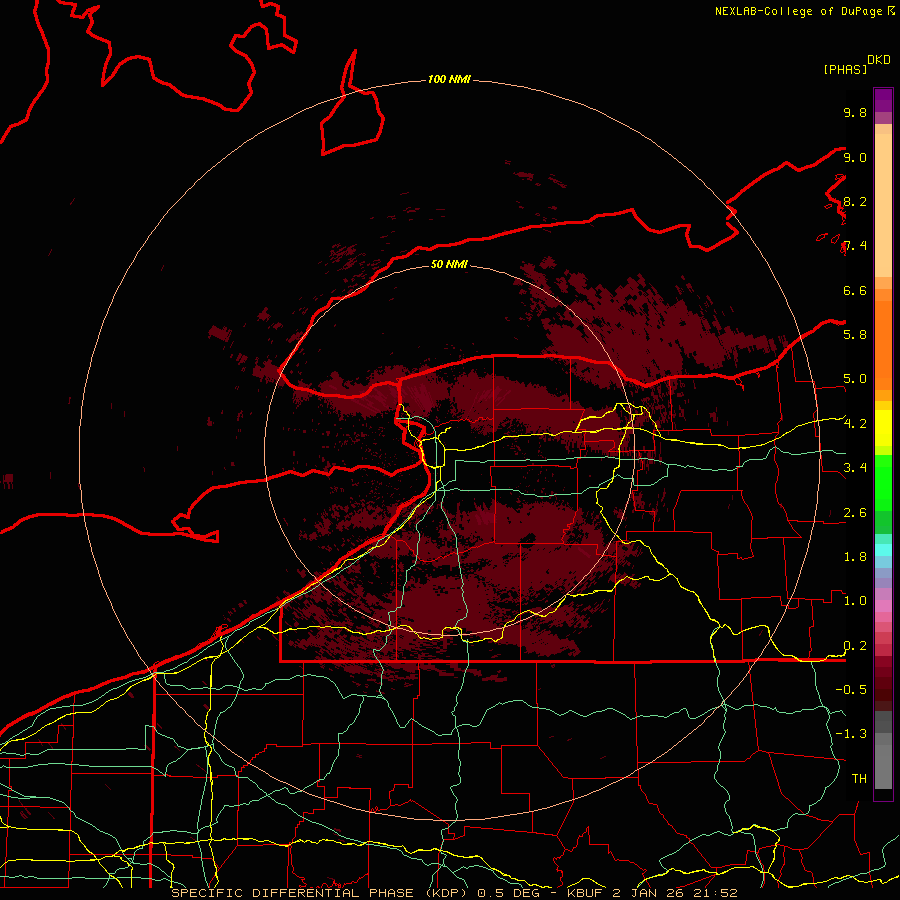Click the 9.8 value on the color scale

point(855,112)
